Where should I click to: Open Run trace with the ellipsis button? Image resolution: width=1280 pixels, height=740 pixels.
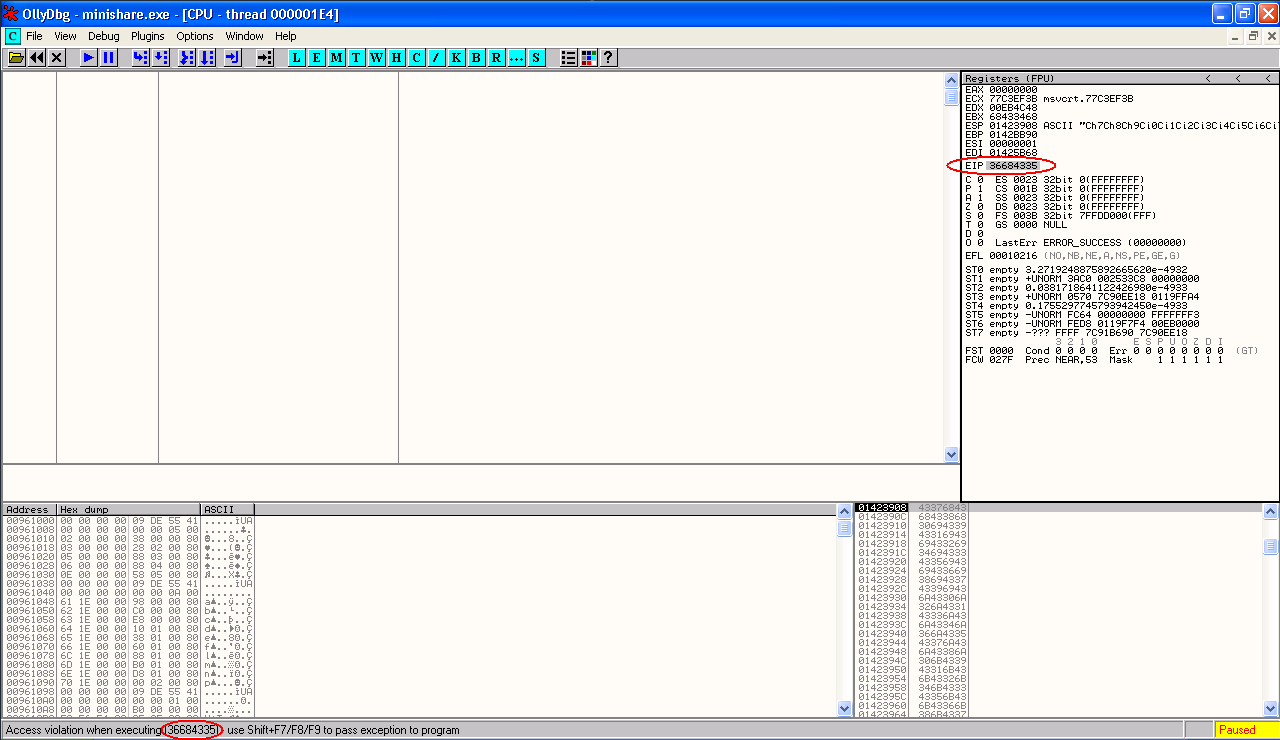517,58
